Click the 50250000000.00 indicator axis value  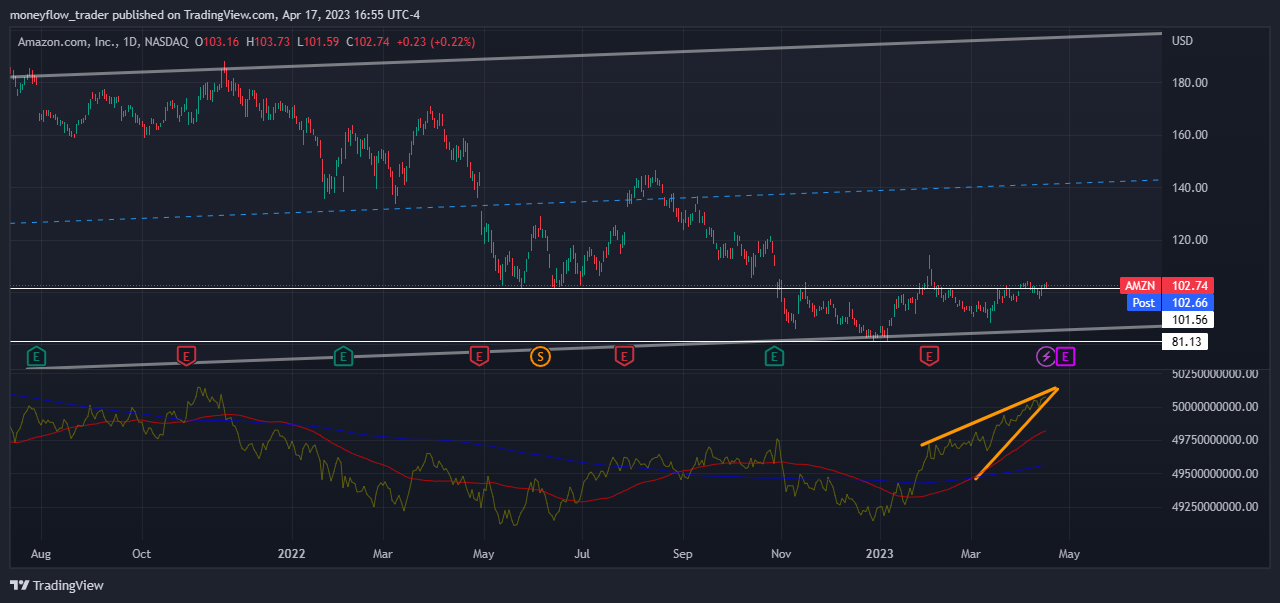(1217, 374)
